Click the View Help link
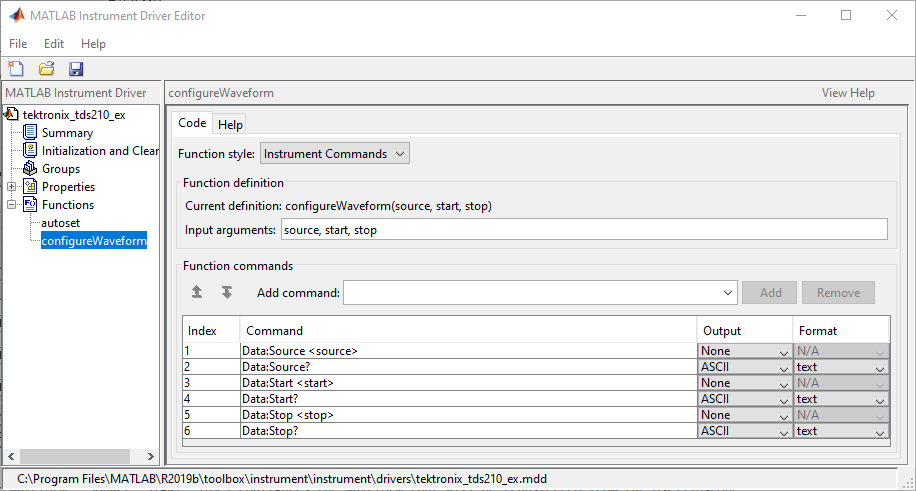This screenshot has height=491, width=916. coord(848,93)
